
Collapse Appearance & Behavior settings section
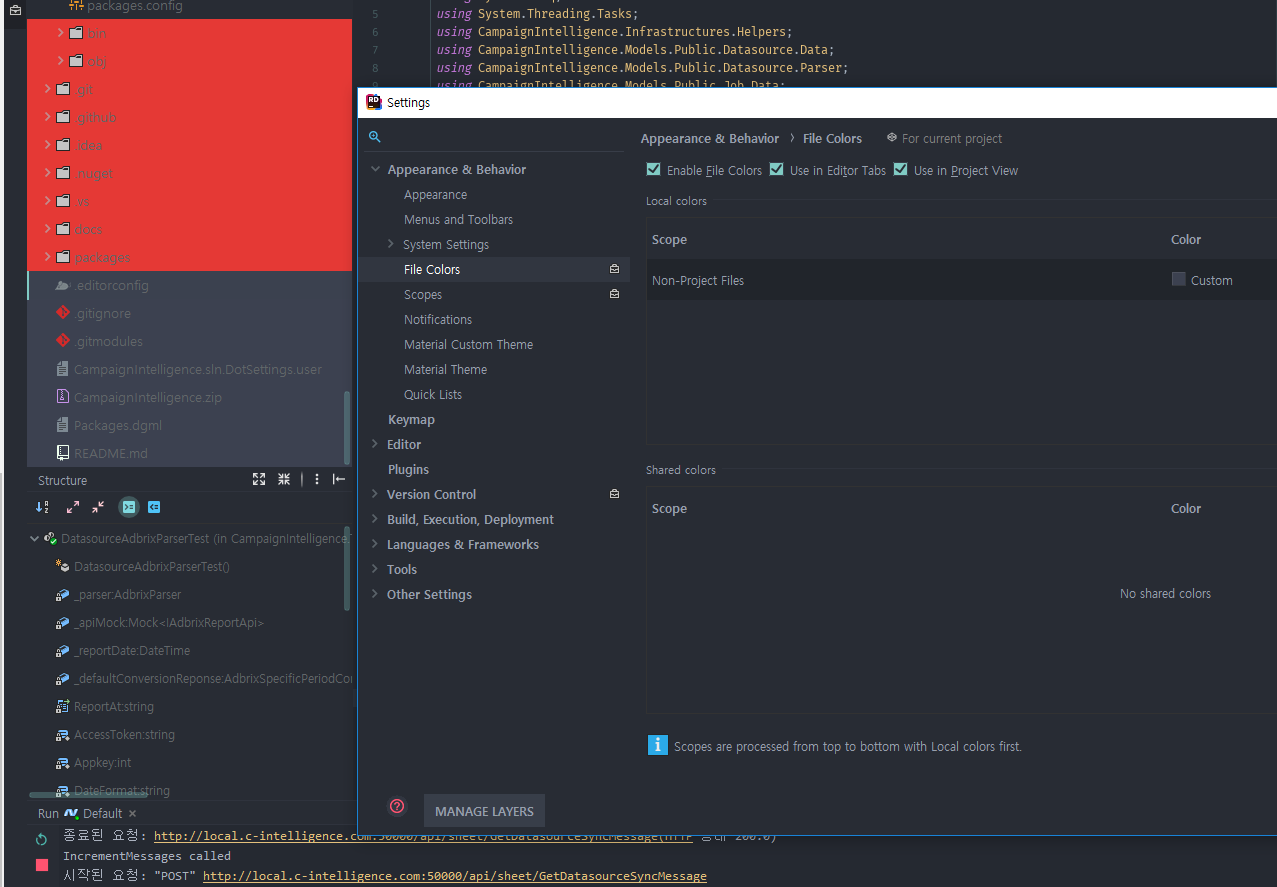tap(375, 170)
